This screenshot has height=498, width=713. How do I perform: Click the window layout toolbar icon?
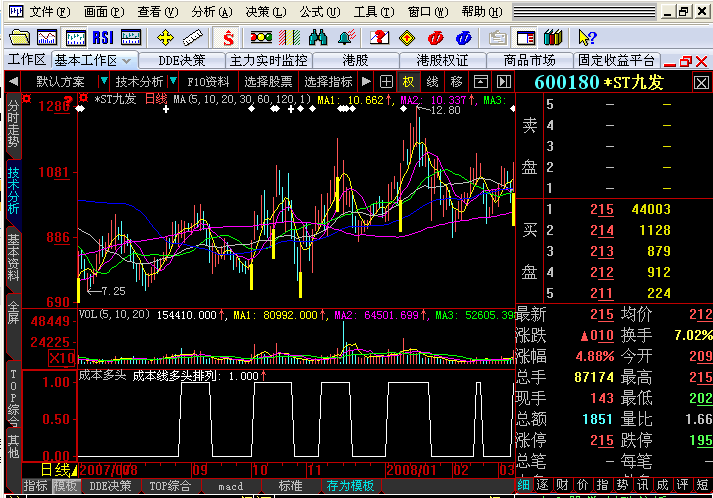click(x=526, y=37)
